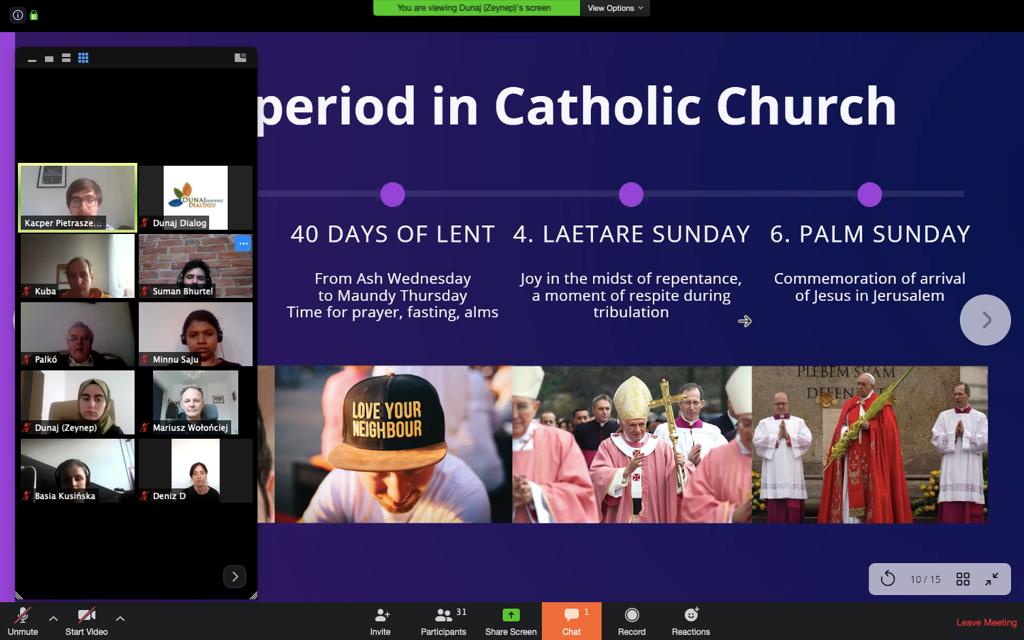The image size is (1024, 640).
Task: Go to next page of video participants
Action: coord(234,576)
